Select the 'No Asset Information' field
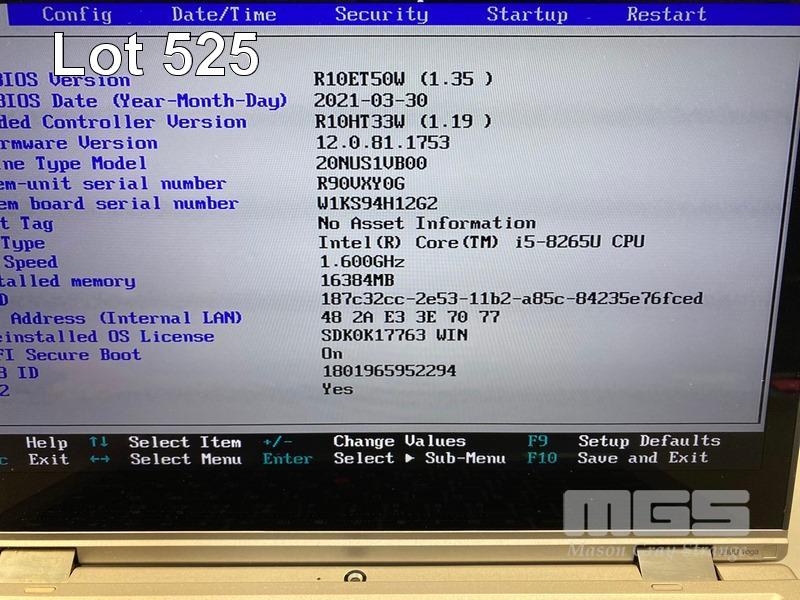The height and width of the screenshot is (600, 800). [426, 223]
